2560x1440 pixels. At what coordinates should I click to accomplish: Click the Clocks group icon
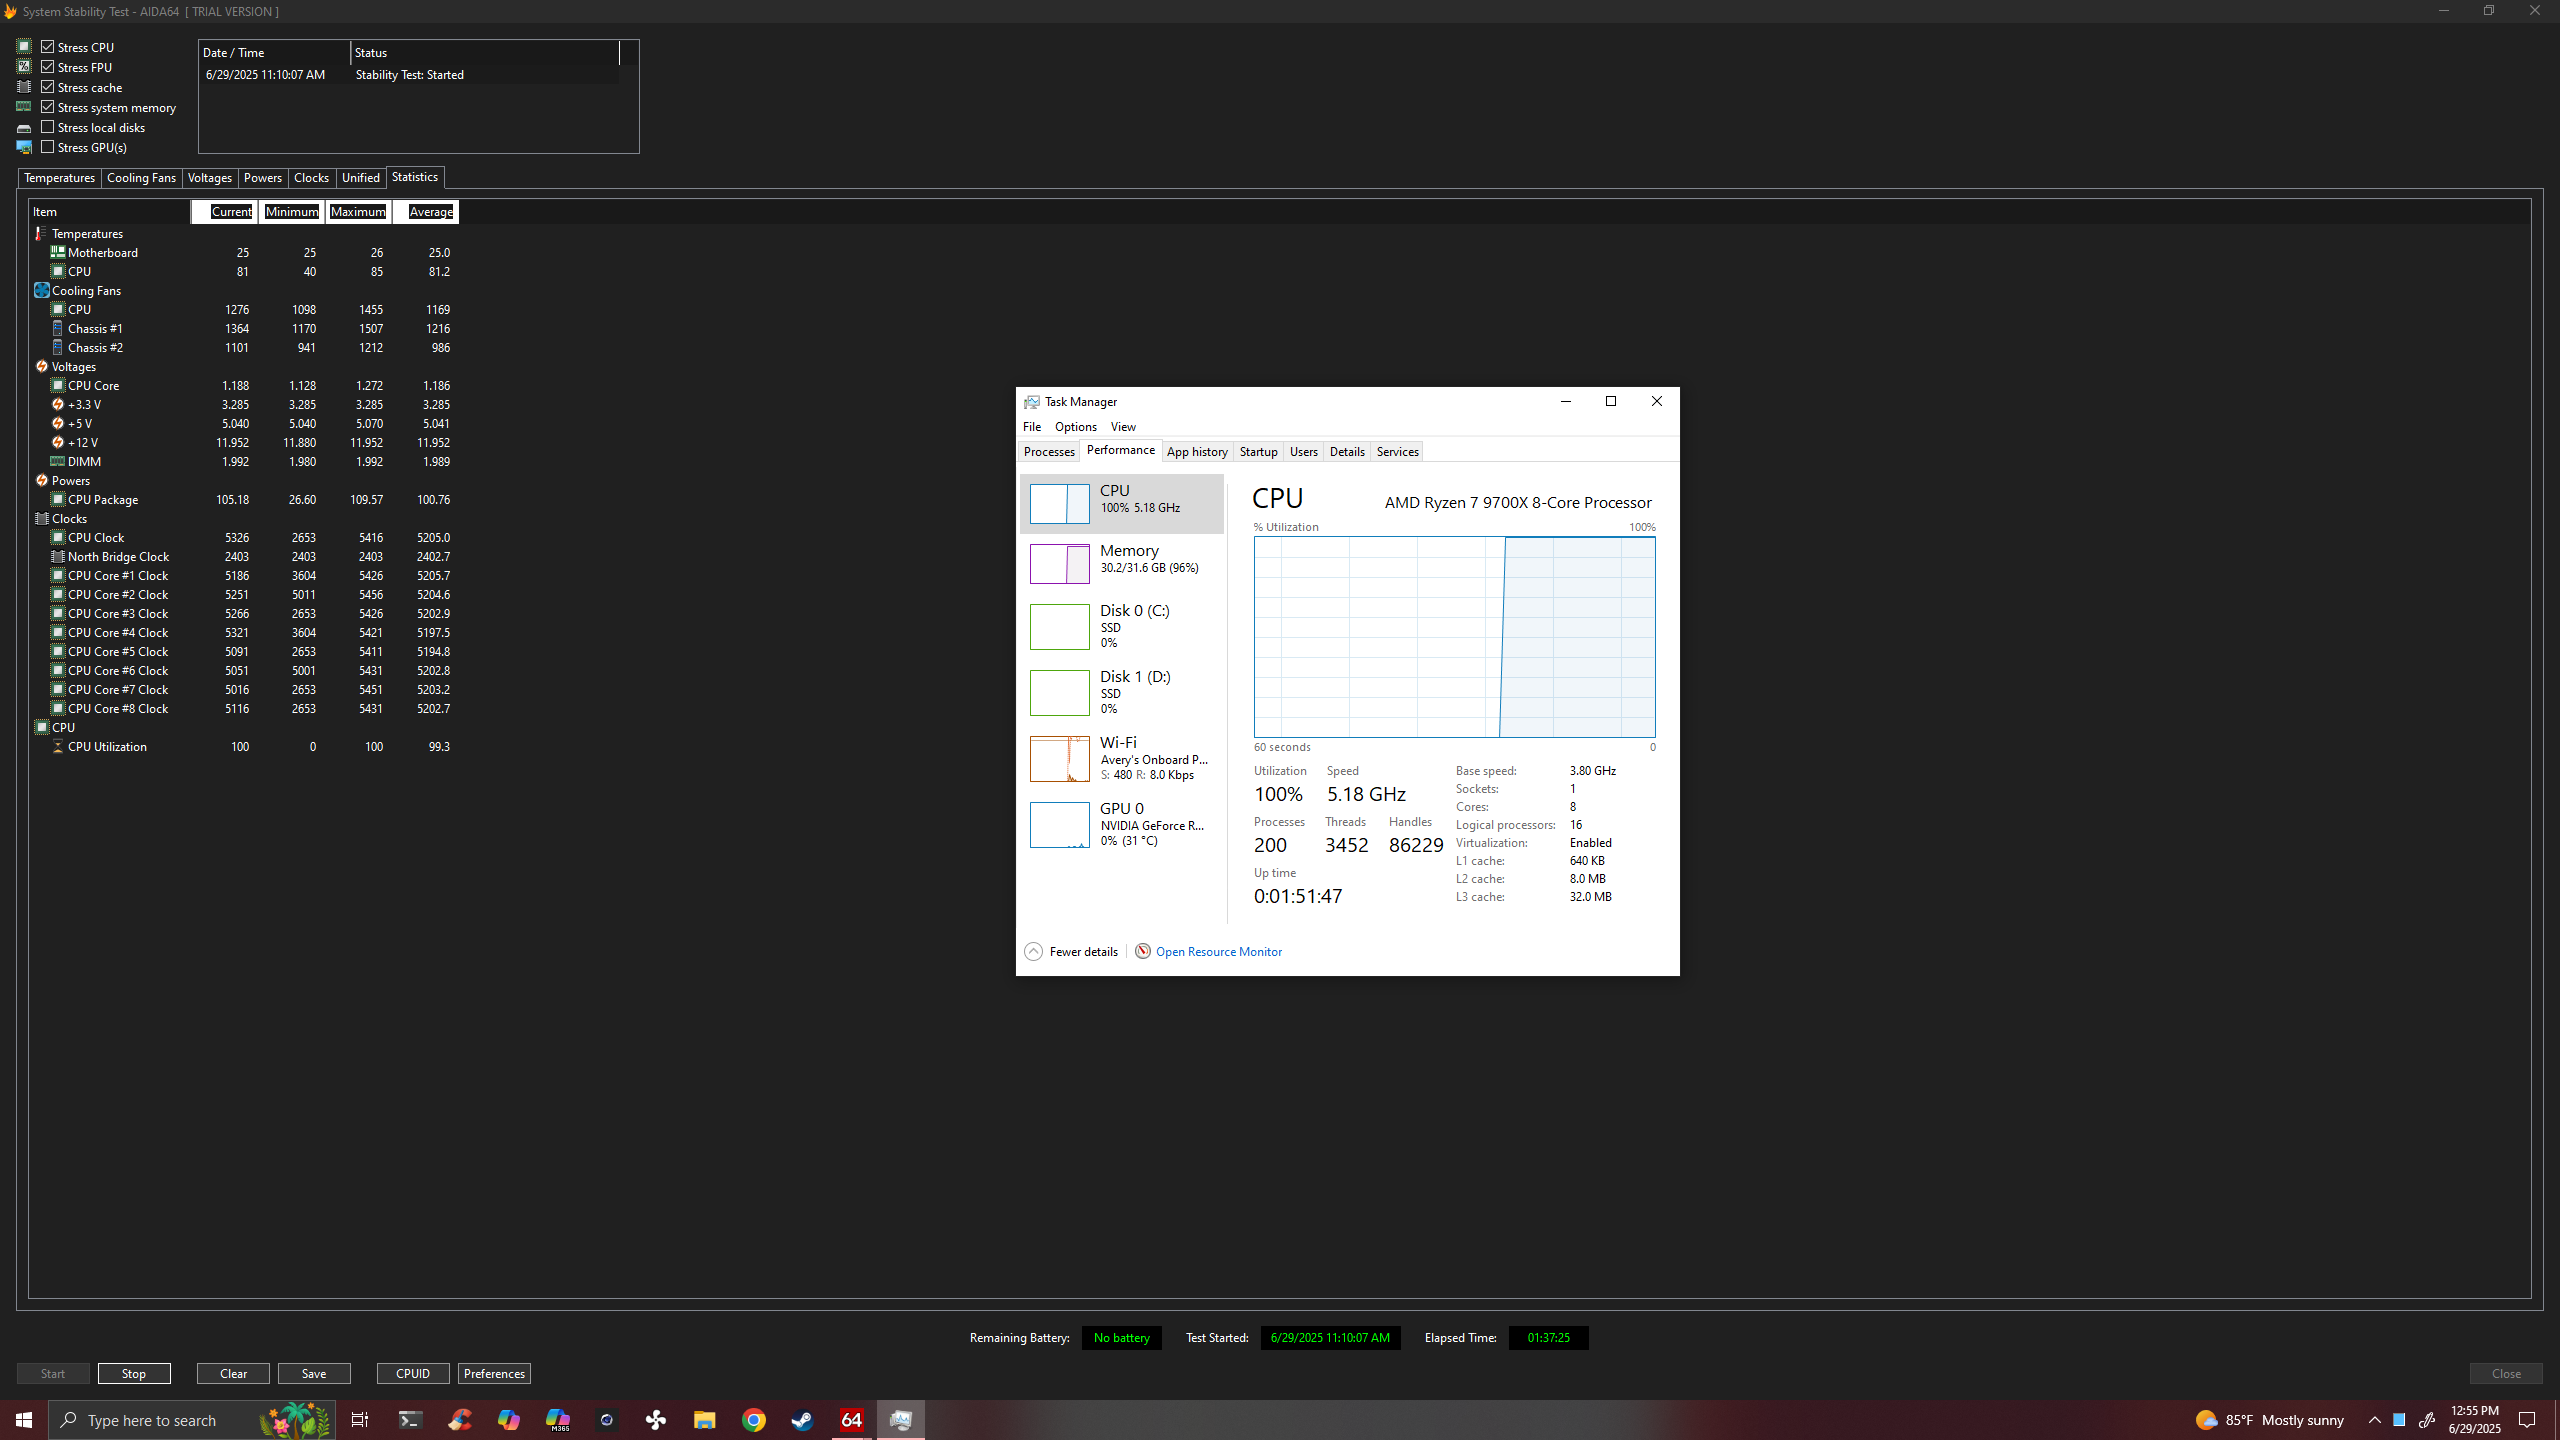click(x=41, y=518)
